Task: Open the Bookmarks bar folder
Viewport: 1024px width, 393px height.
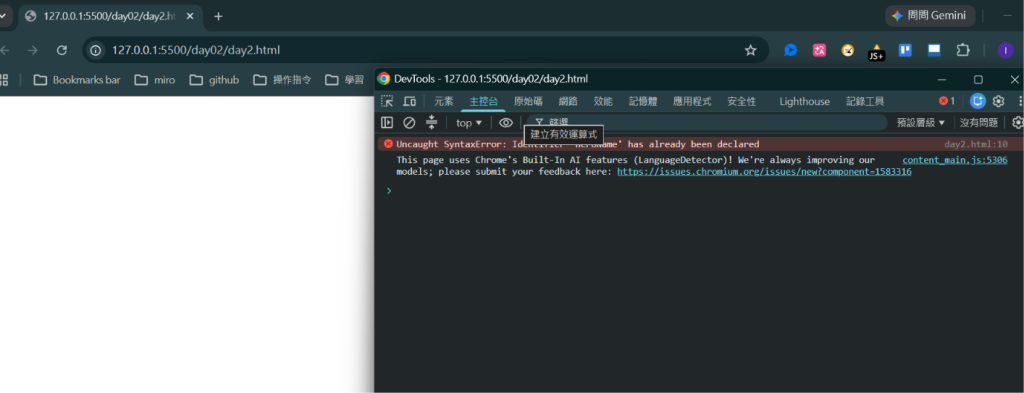Action: 77,80
